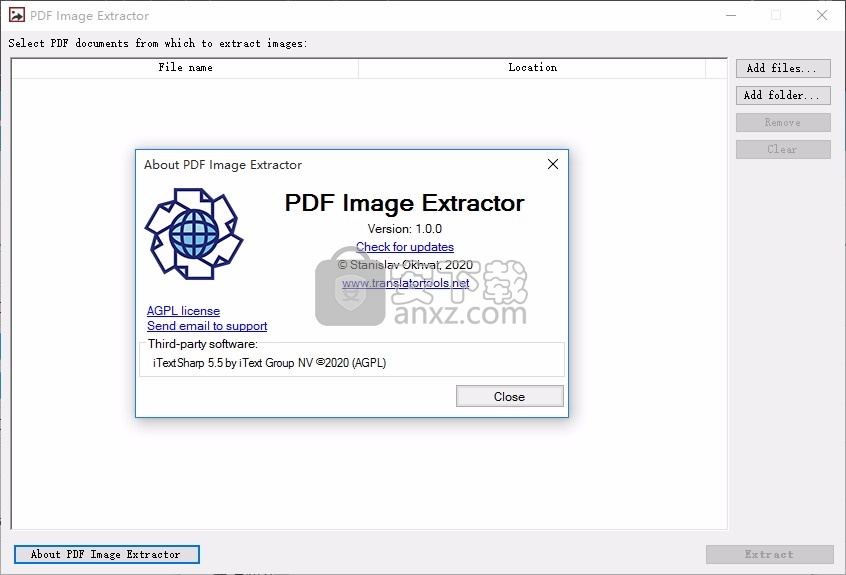Sort by the File name column header
The height and width of the screenshot is (575, 846).
point(185,67)
